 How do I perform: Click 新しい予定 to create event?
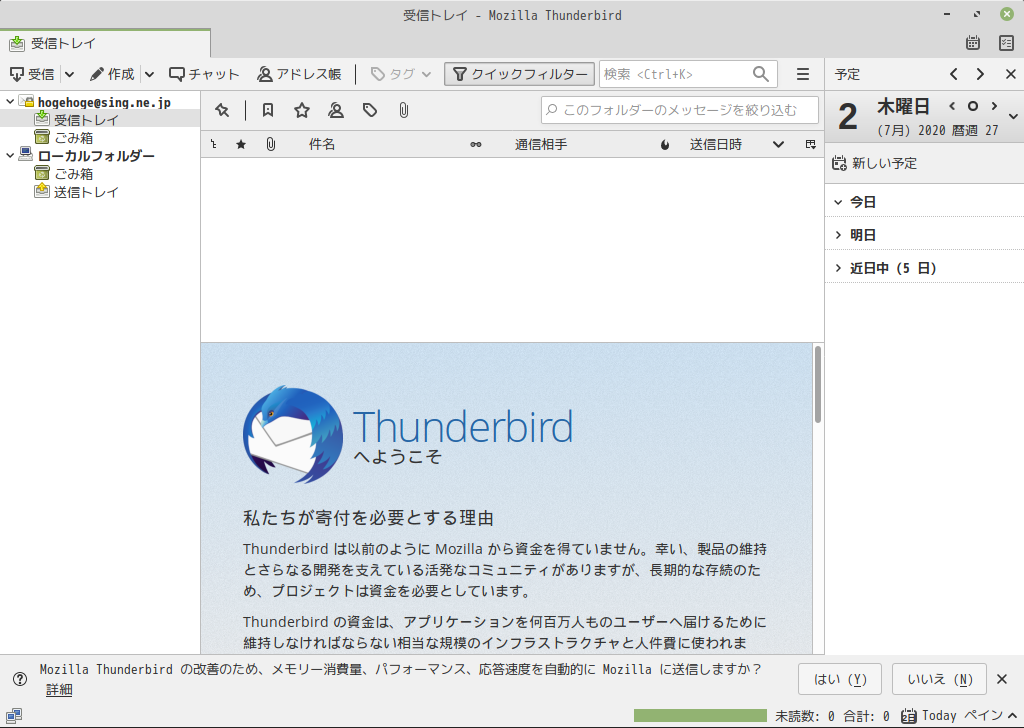874,163
